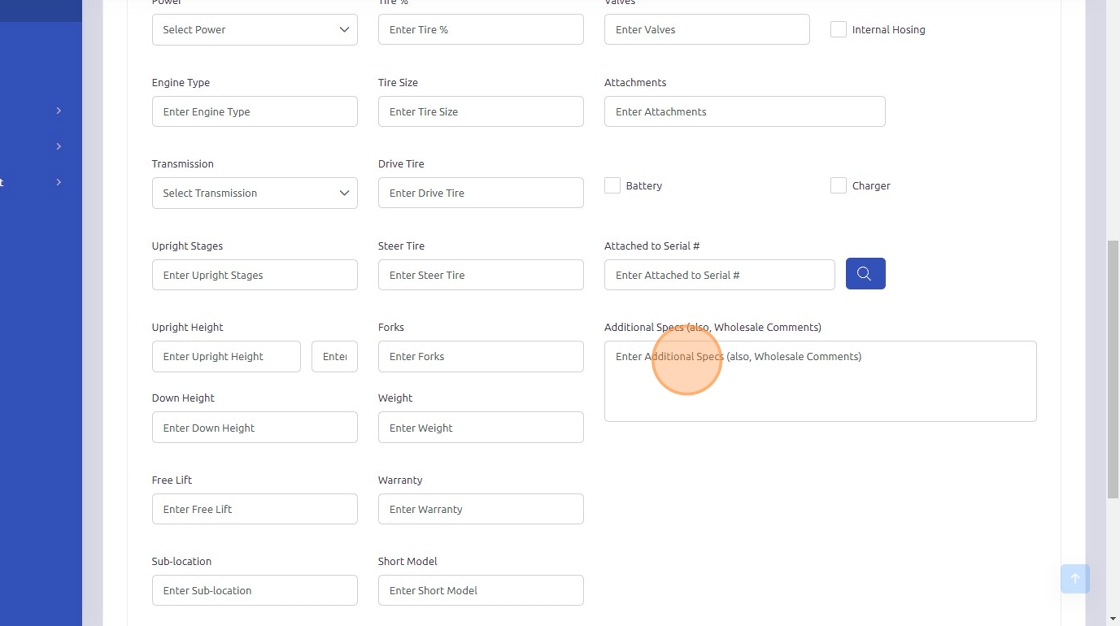Tick the Charger checkbox
The width and height of the screenshot is (1120, 626).
[838, 186]
